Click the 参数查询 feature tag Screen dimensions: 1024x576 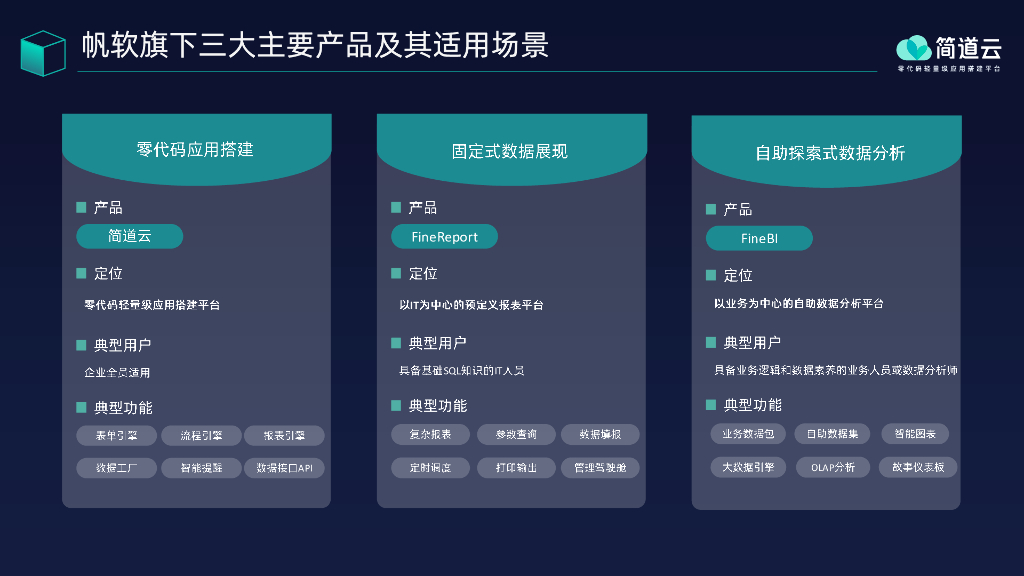[x=514, y=434]
